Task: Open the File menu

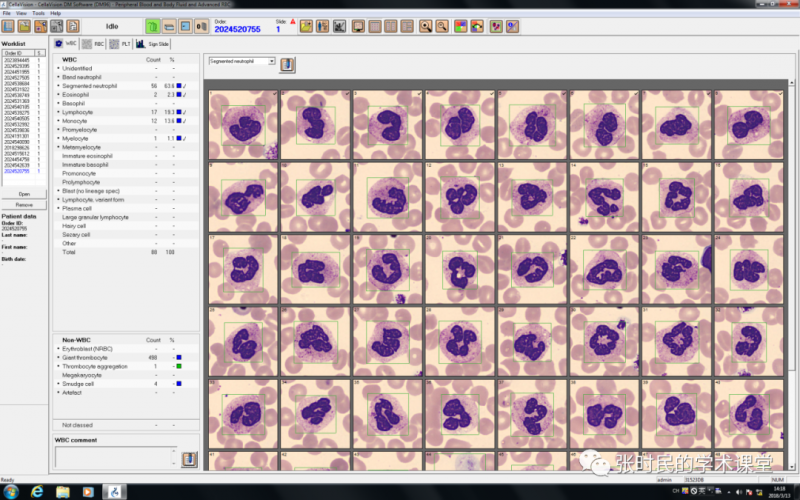Action: [7, 13]
